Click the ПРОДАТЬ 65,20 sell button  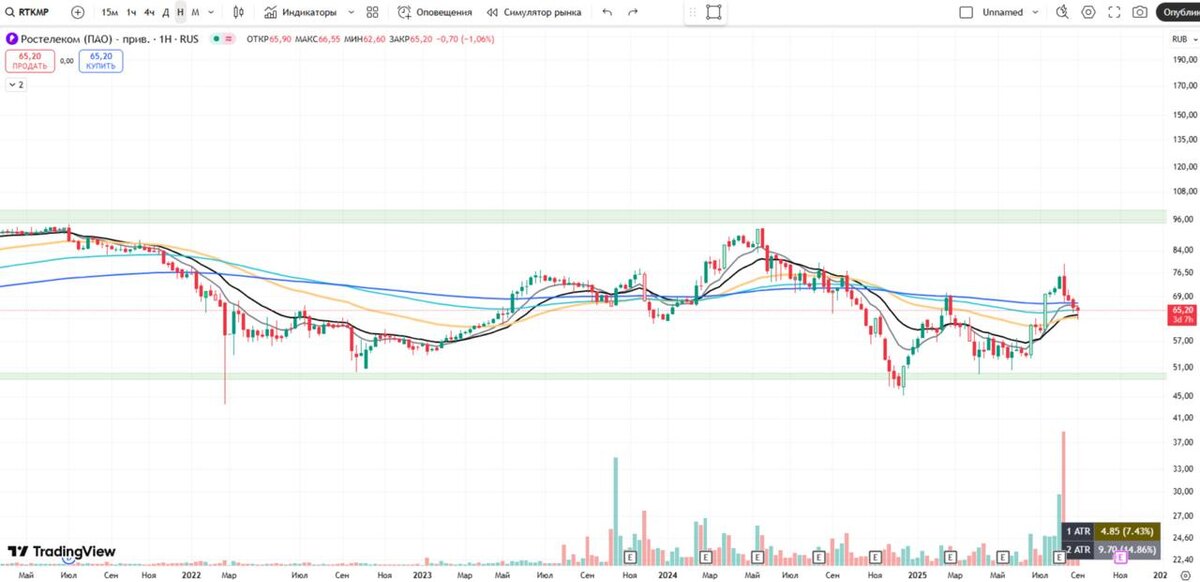click(30, 60)
